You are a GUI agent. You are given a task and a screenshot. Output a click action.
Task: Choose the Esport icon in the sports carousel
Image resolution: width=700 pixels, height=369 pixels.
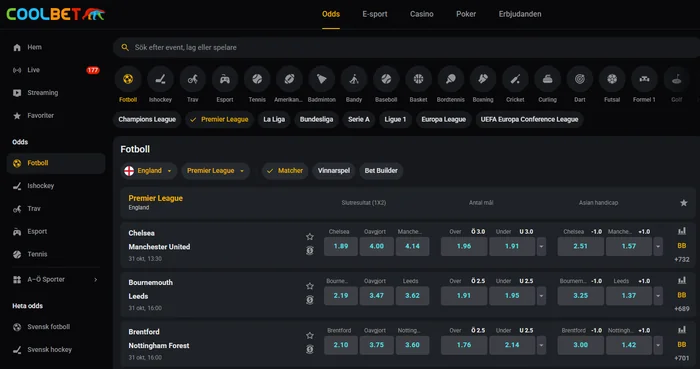225,79
